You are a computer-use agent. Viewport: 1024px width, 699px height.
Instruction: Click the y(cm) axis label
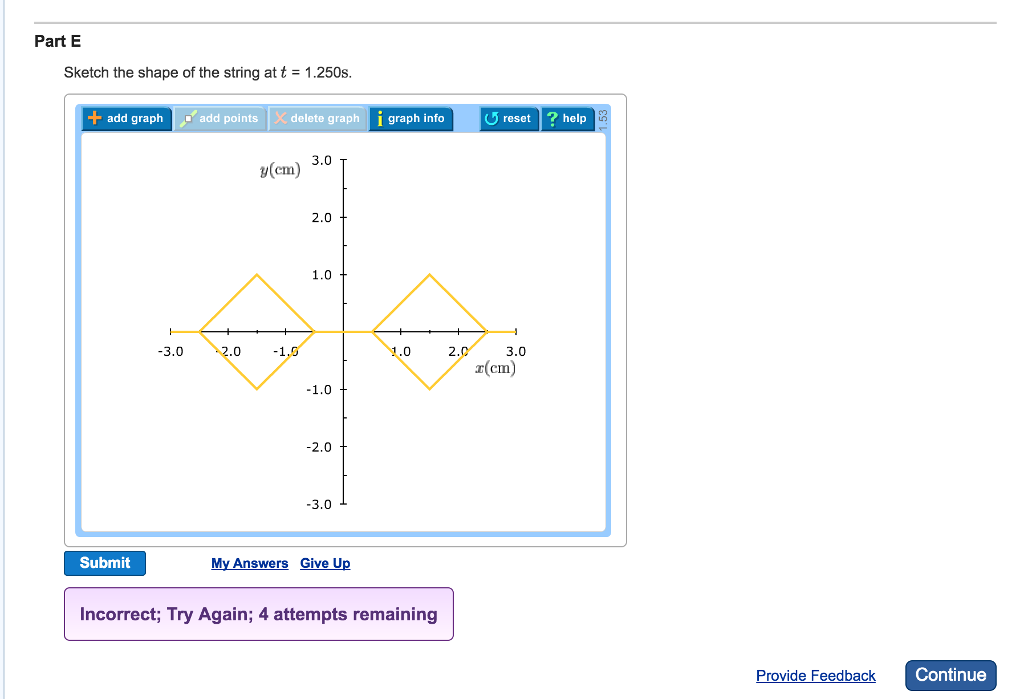click(280, 169)
